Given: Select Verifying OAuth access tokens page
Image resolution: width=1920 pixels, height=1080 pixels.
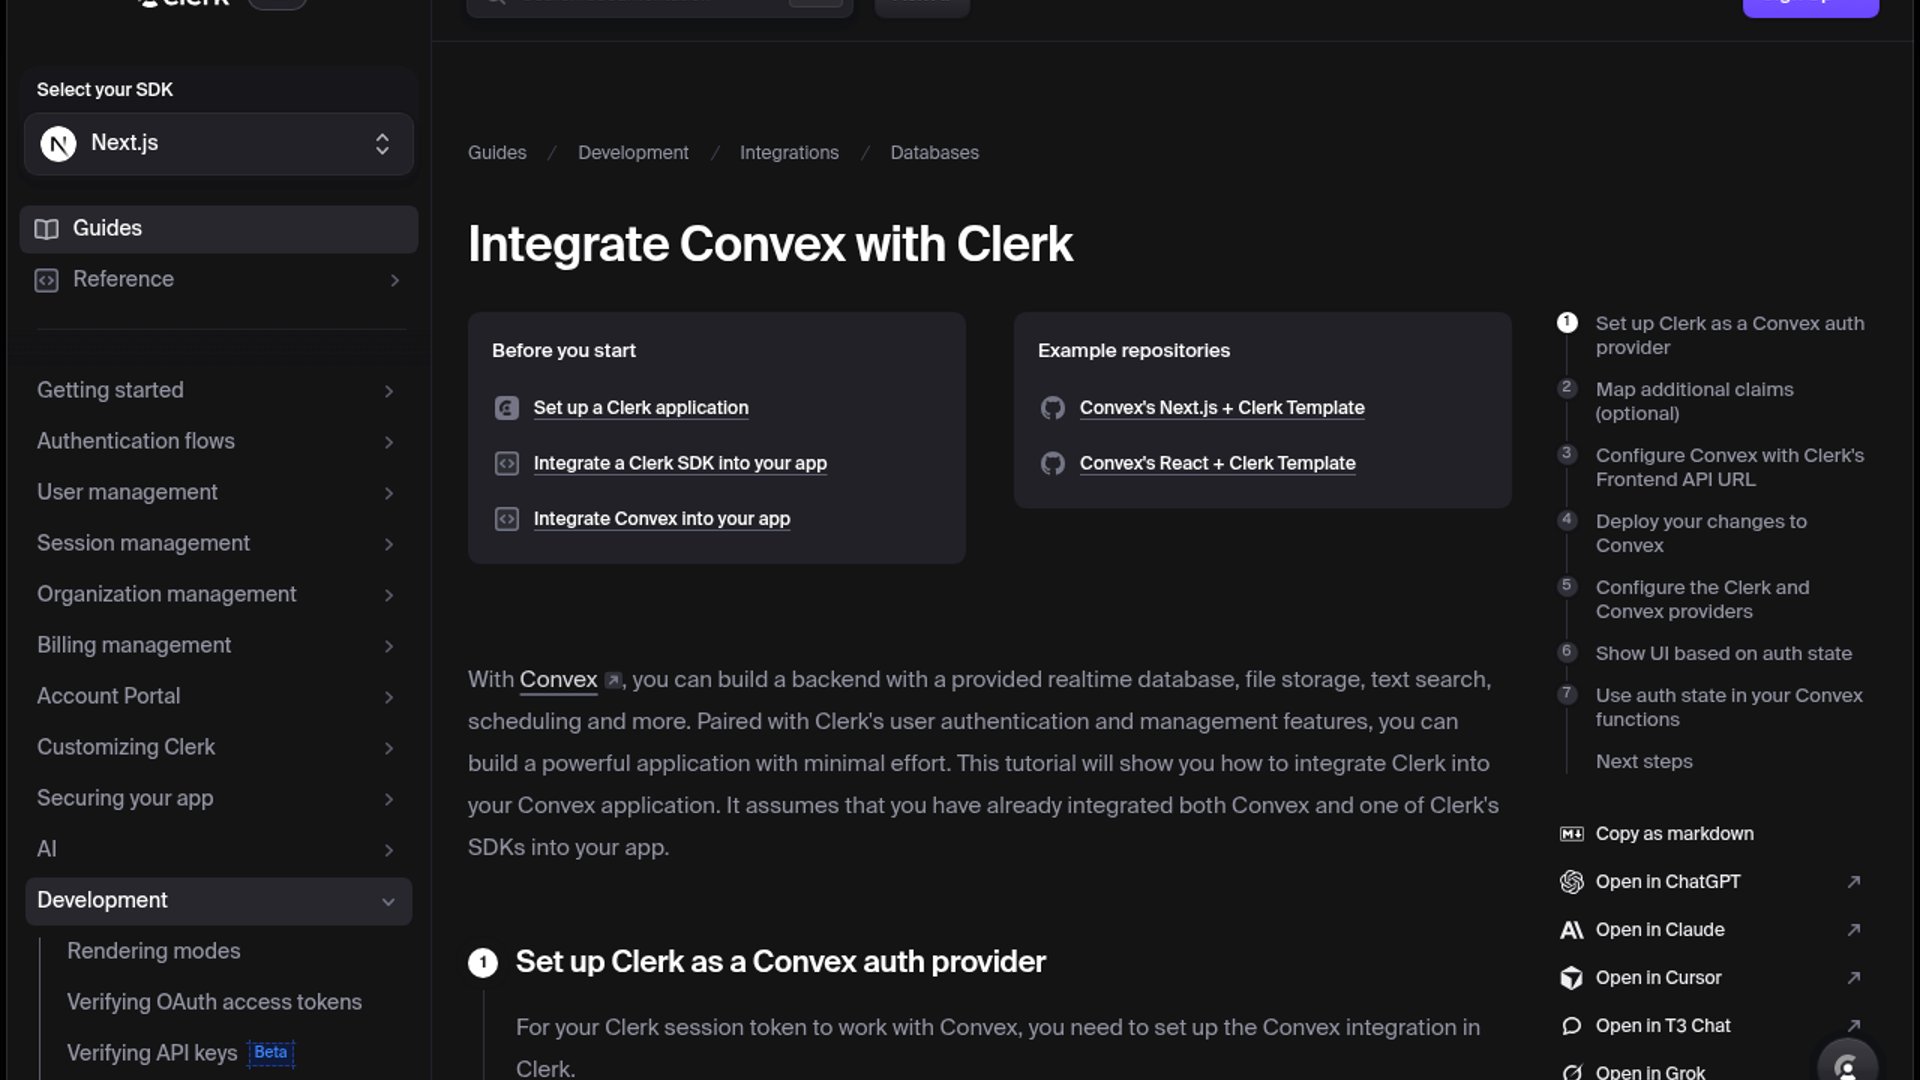Looking at the screenshot, I should click(x=214, y=1002).
